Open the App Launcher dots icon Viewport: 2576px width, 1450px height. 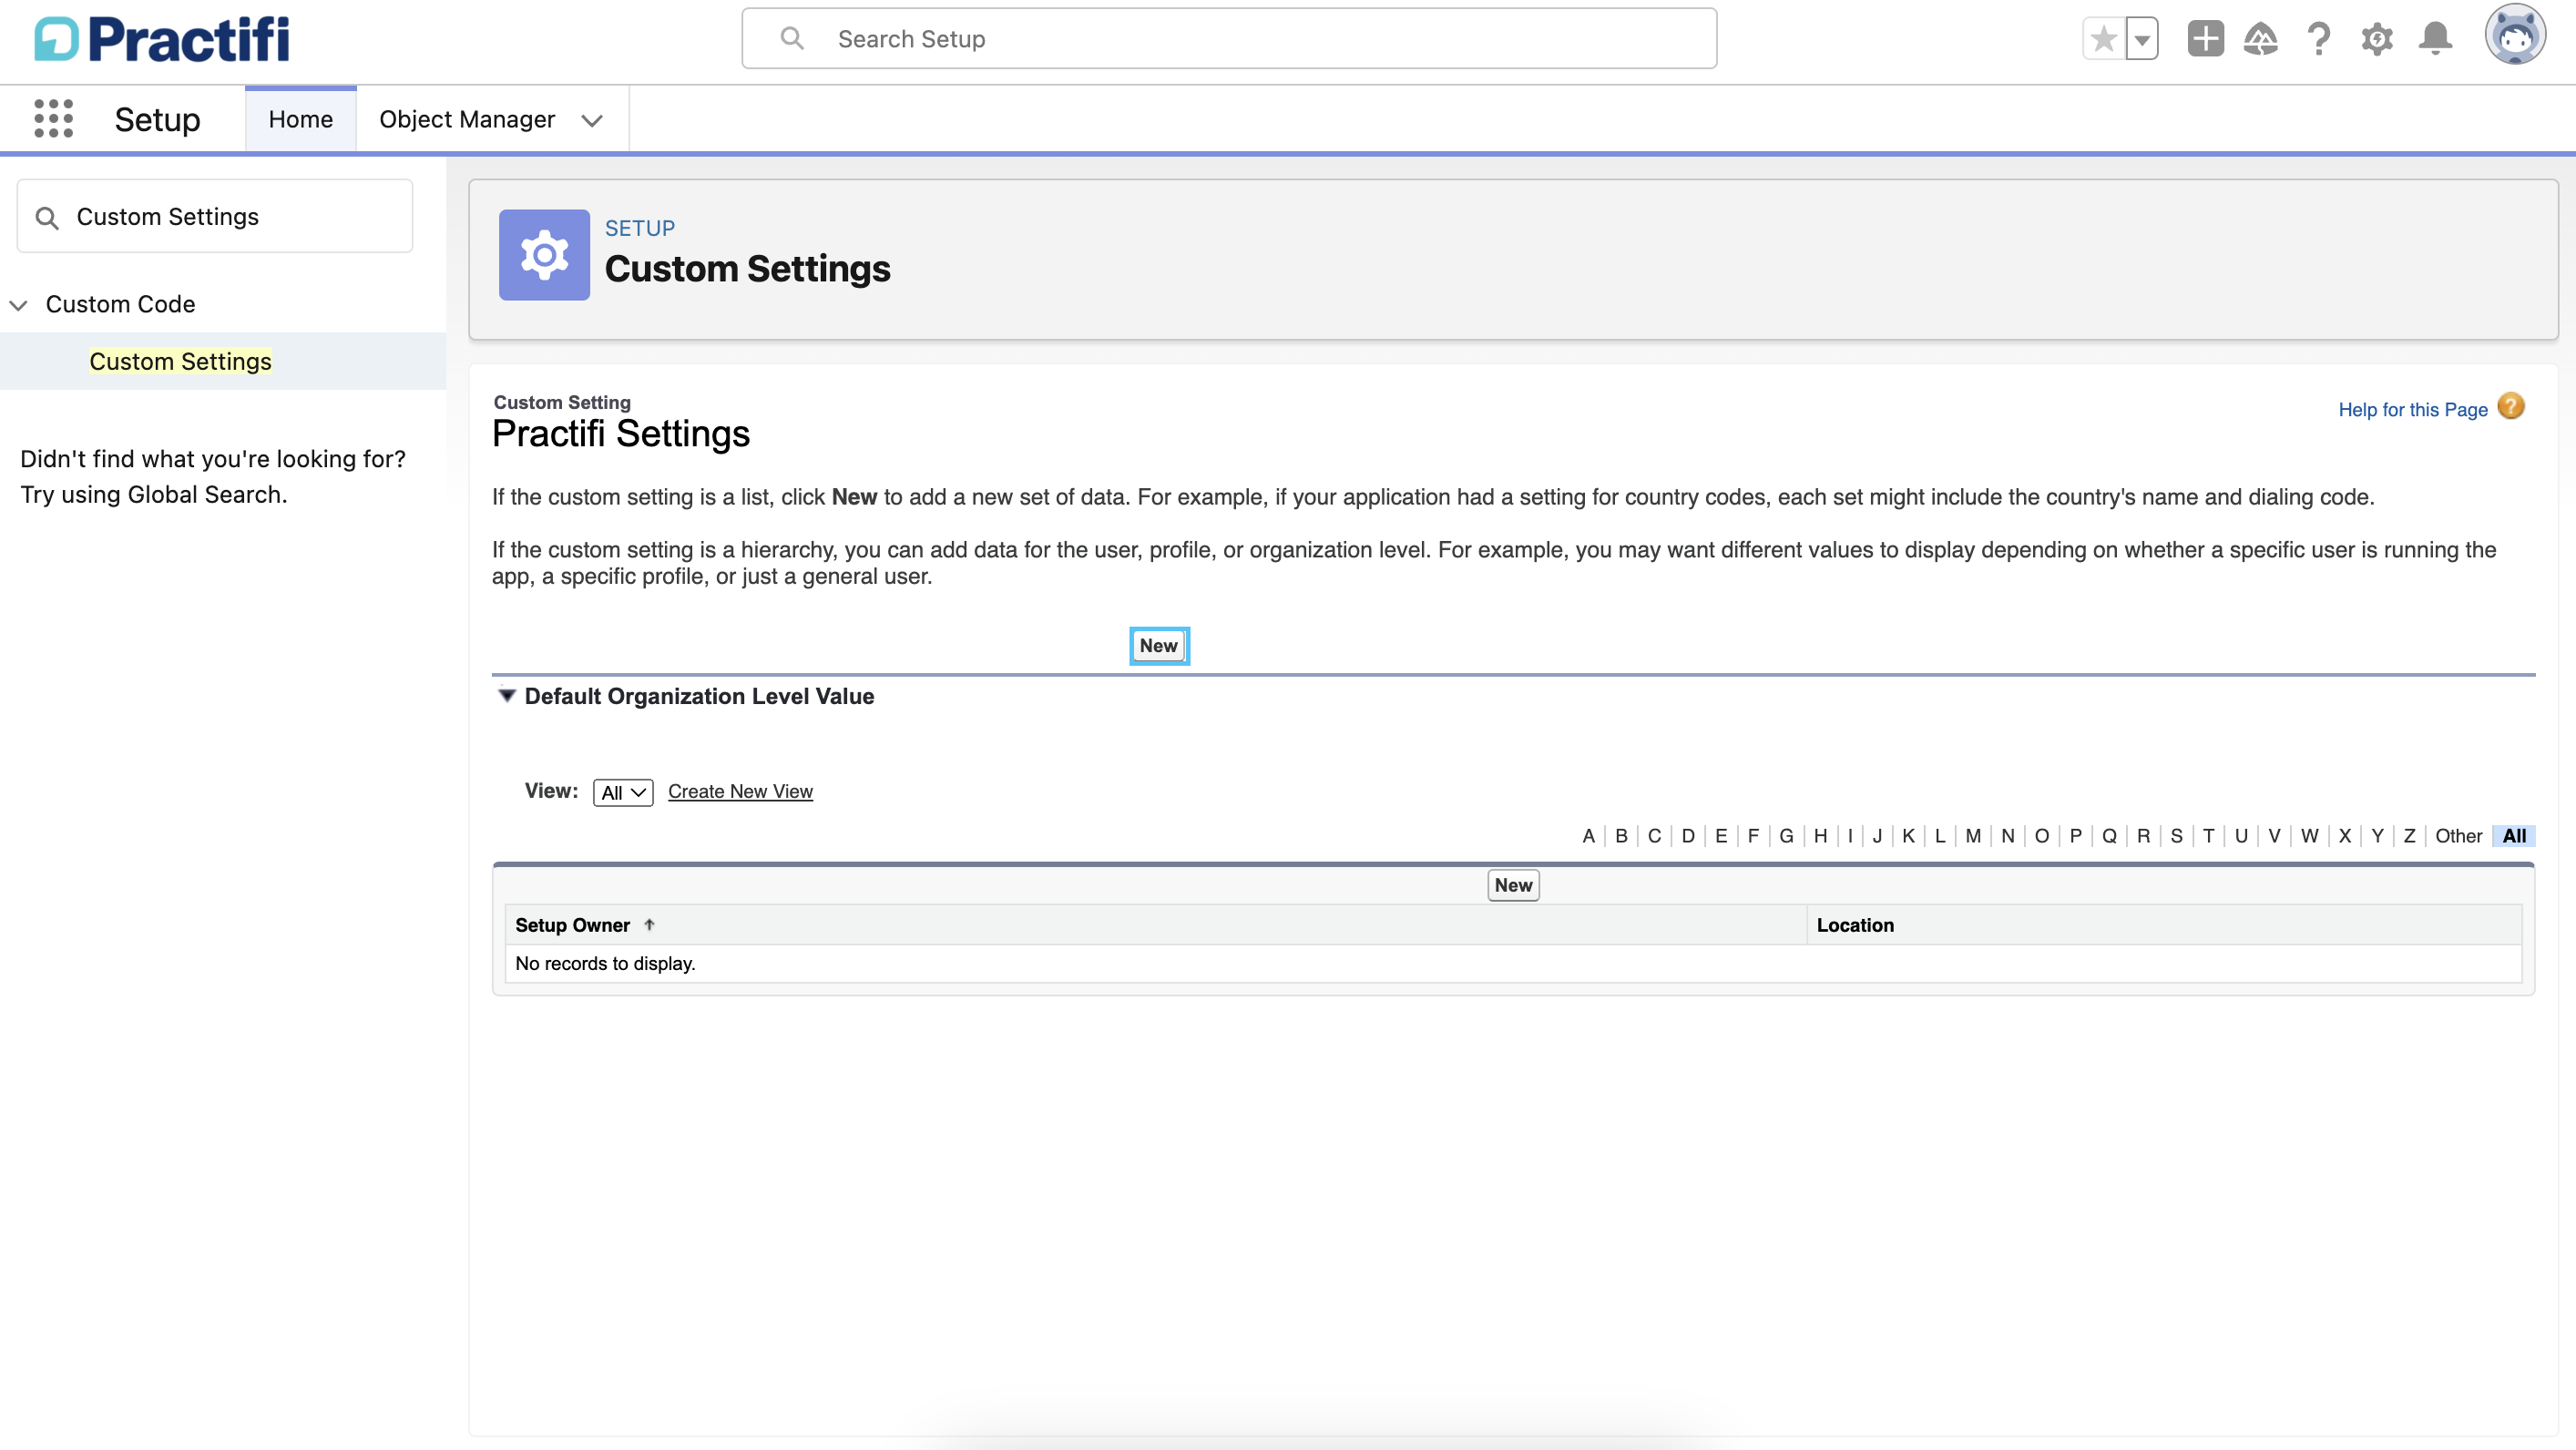point(53,118)
